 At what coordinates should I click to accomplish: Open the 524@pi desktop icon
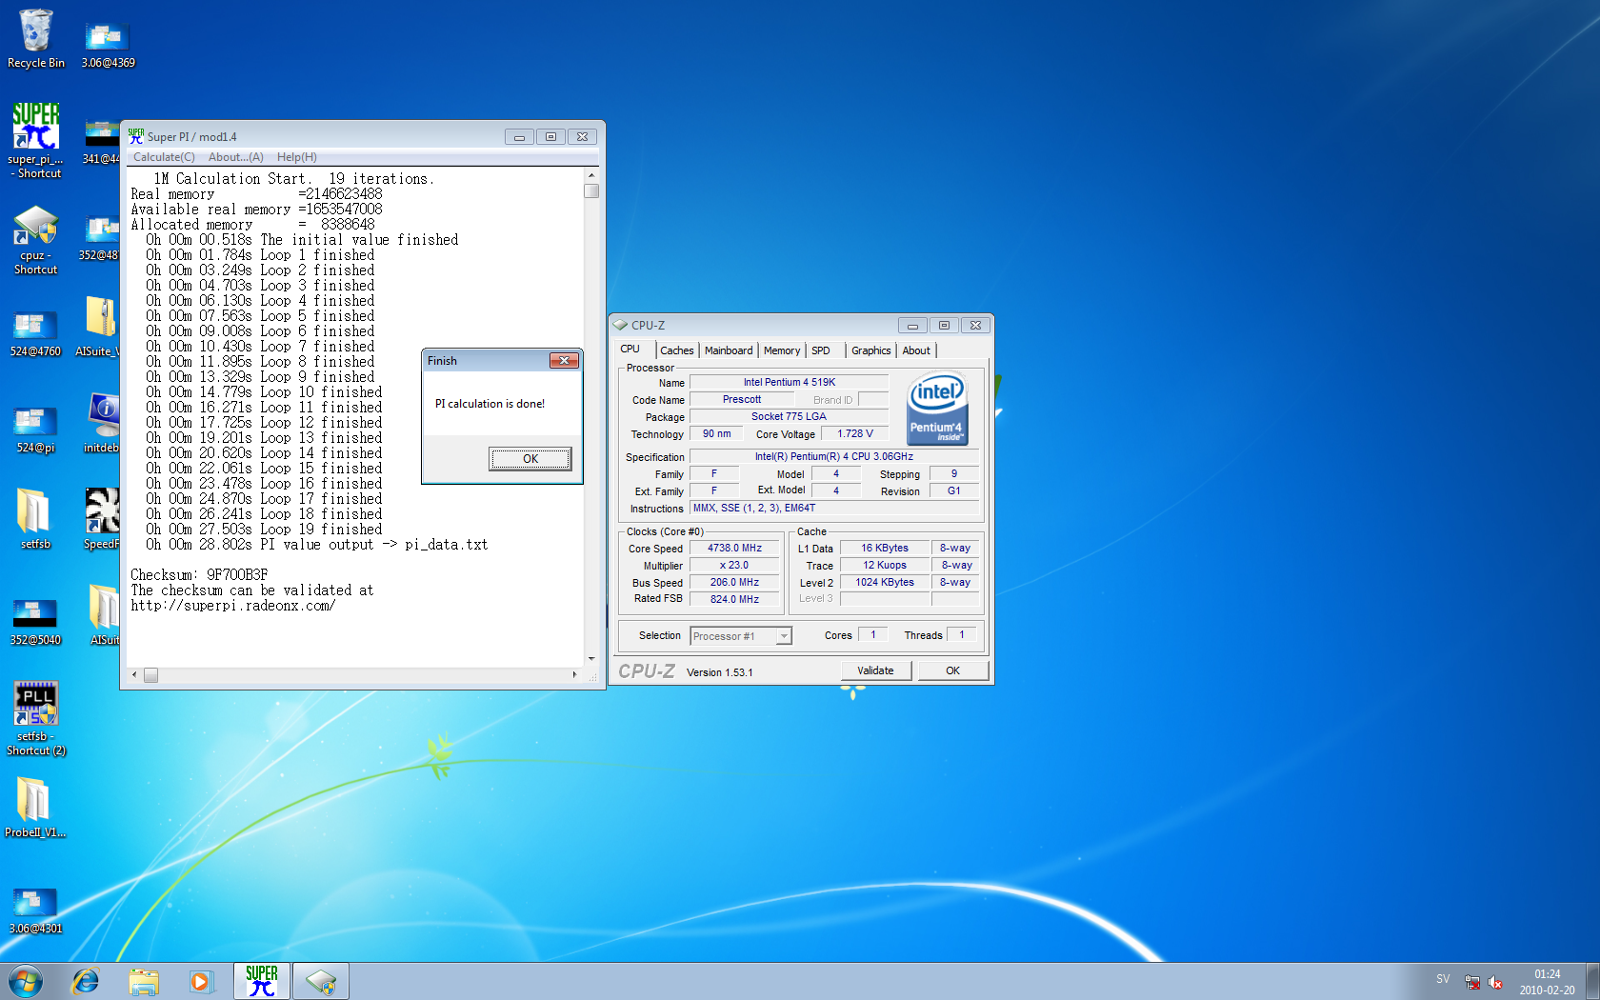click(x=36, y=430)
